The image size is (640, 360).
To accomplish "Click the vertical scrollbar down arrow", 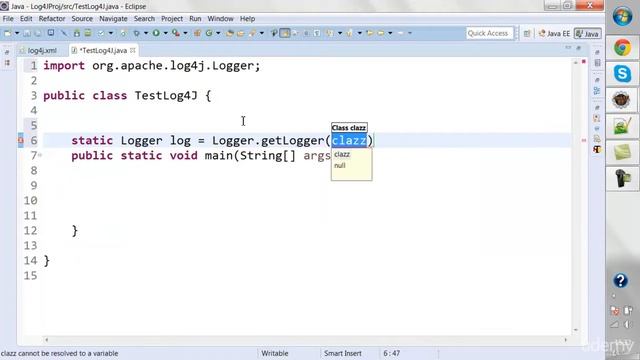I will click(576, 330).
